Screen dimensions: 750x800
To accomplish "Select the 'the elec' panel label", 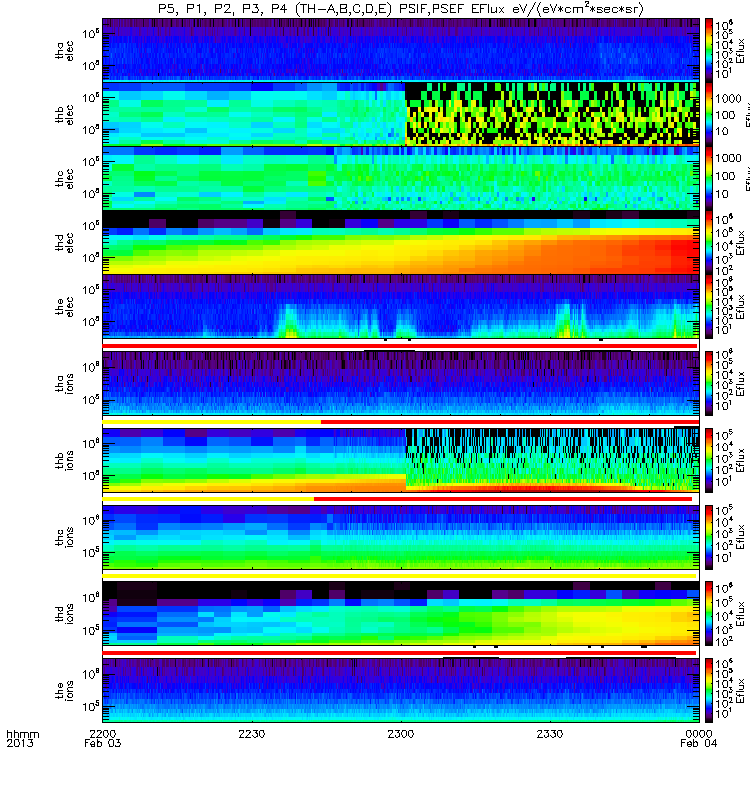I will click(64, 307).
